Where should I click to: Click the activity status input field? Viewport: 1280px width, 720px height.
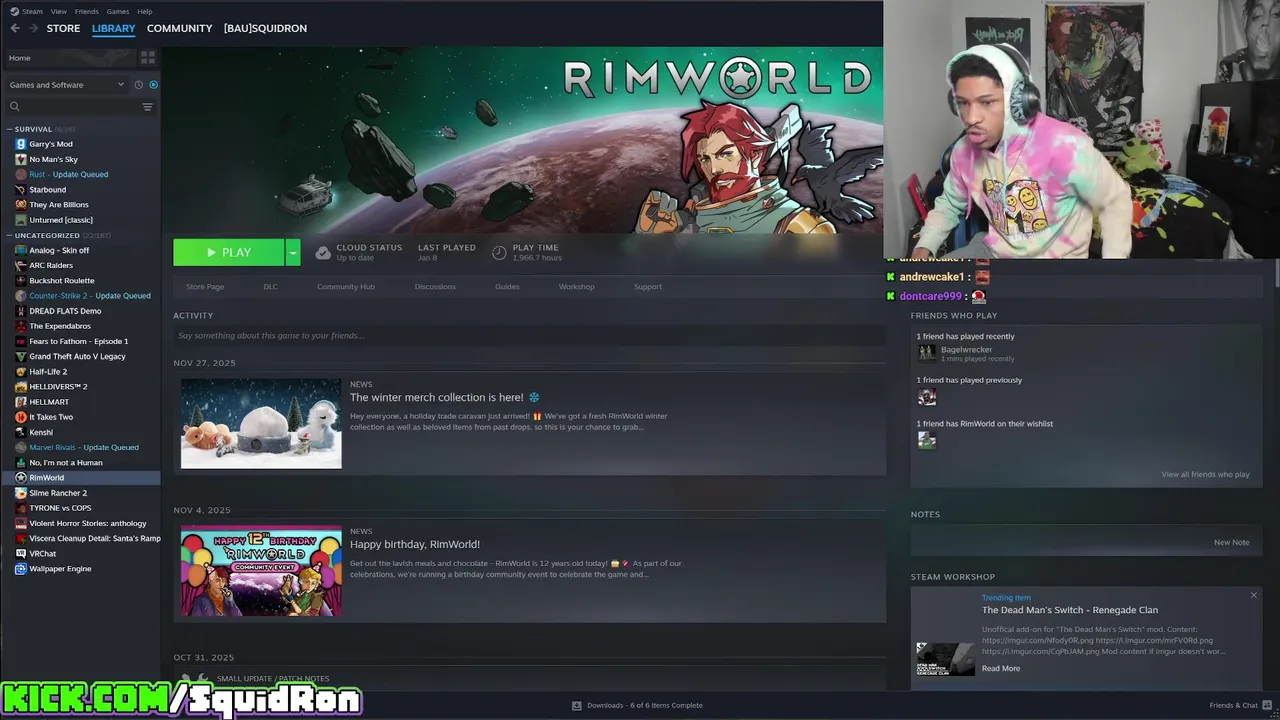point(529,336)
